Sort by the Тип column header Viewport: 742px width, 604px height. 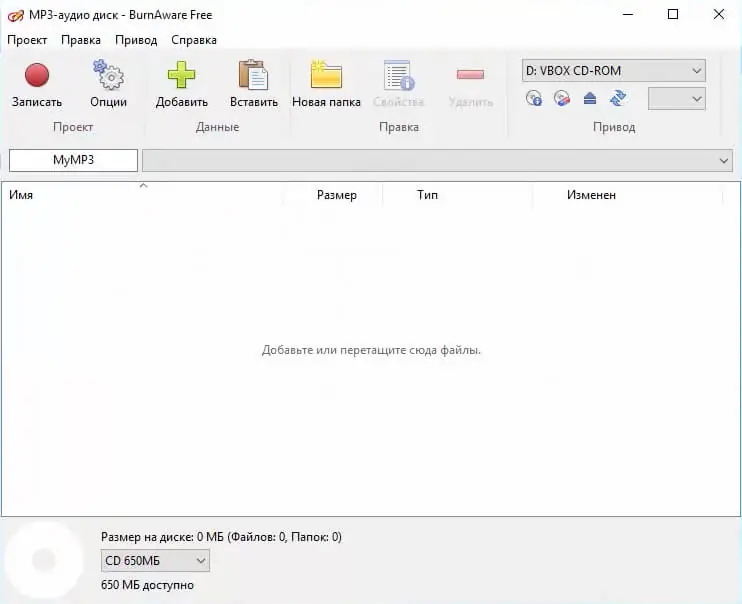click(x=458, y=195)
